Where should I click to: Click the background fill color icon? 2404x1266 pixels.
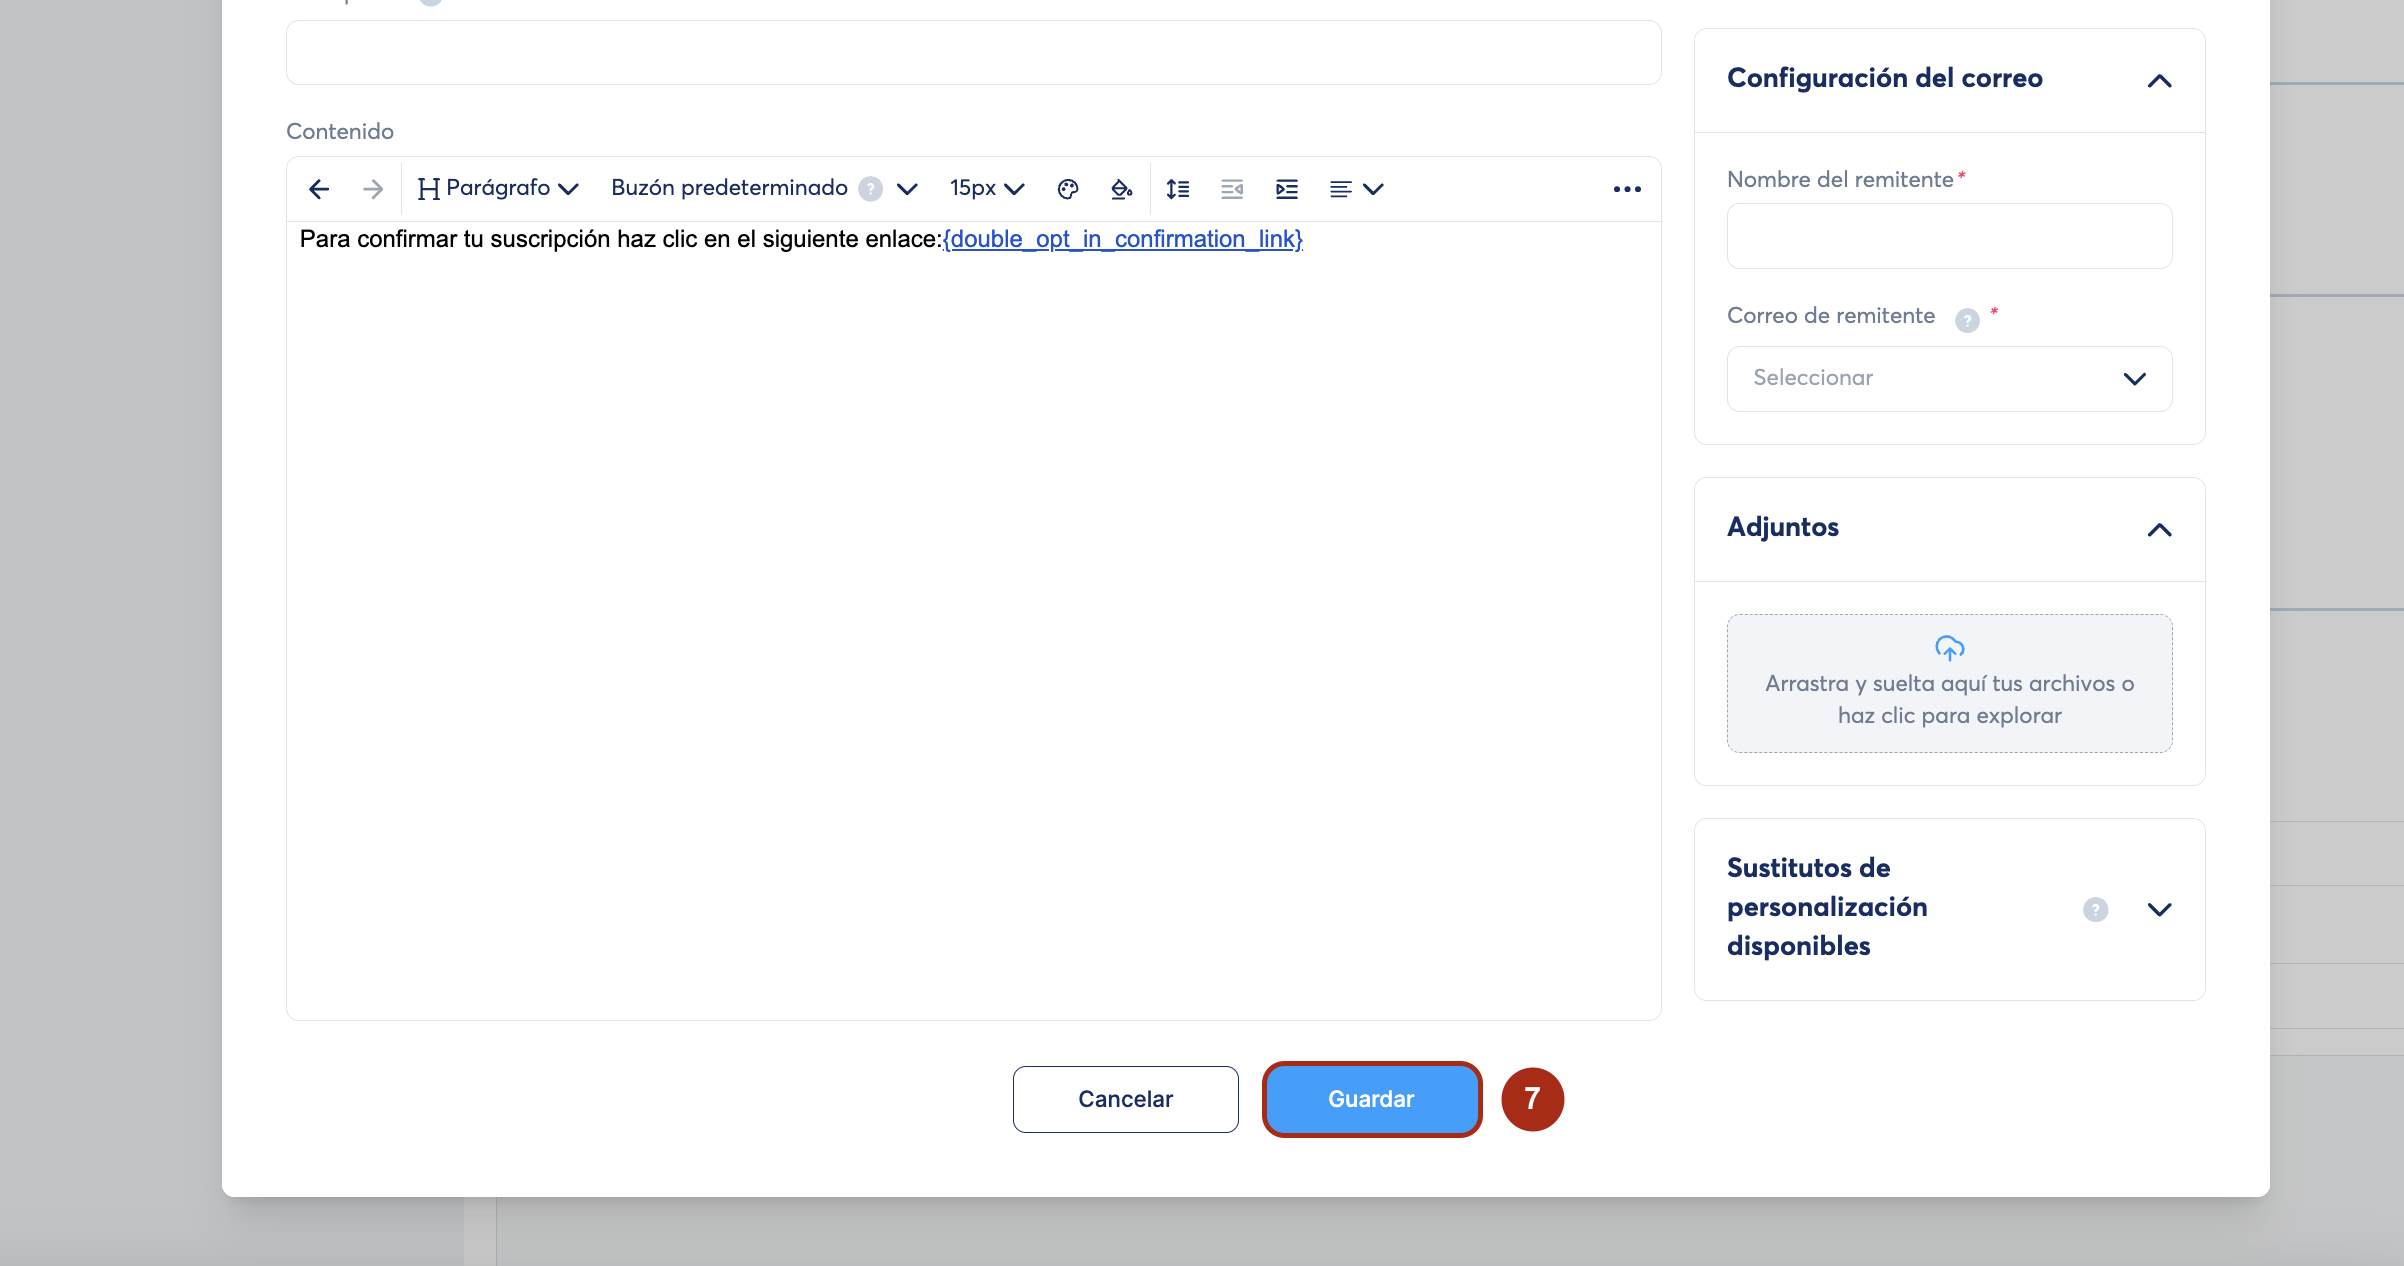point(1122,189)
